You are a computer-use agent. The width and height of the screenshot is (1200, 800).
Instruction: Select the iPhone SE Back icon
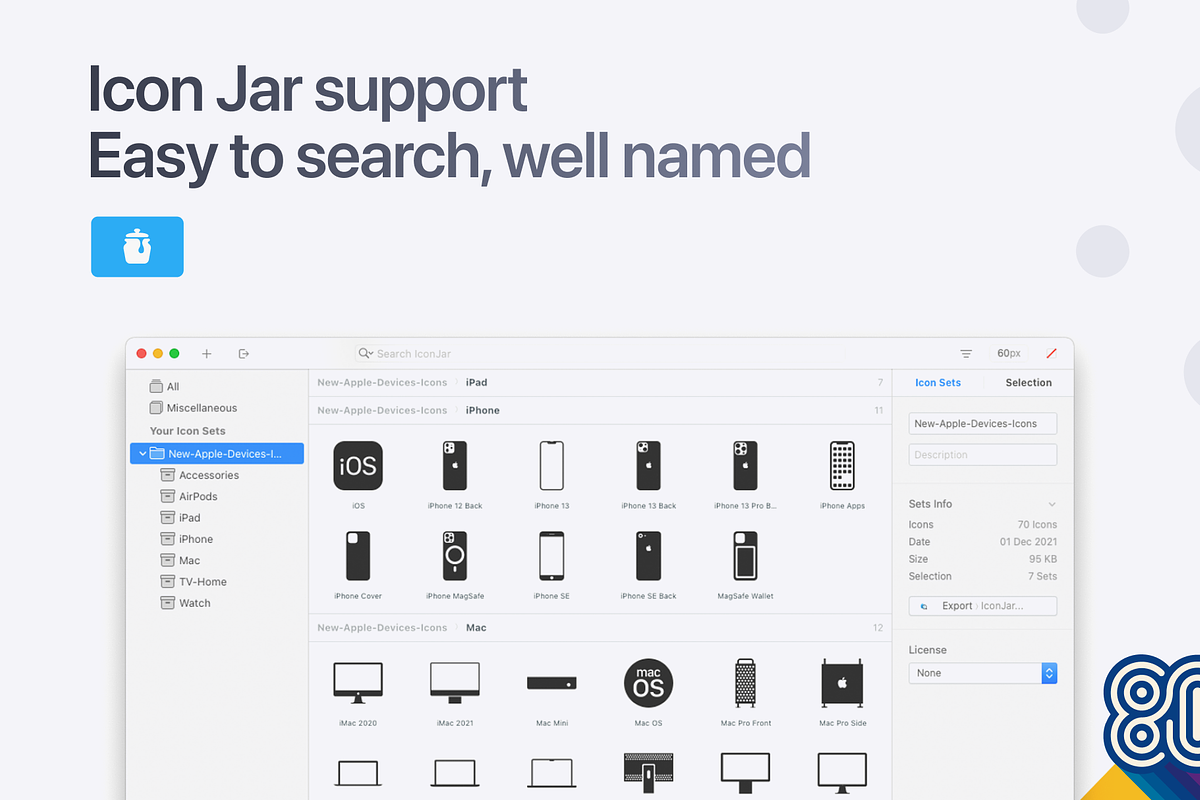click(x=648, y=556)
